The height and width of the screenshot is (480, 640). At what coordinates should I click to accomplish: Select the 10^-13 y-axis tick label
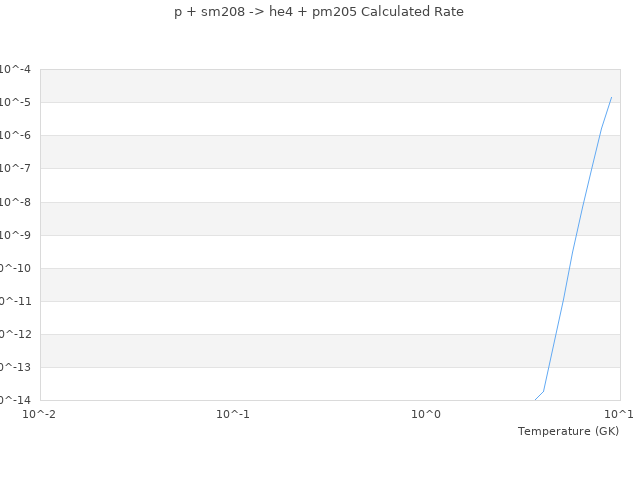click(15, 367)
